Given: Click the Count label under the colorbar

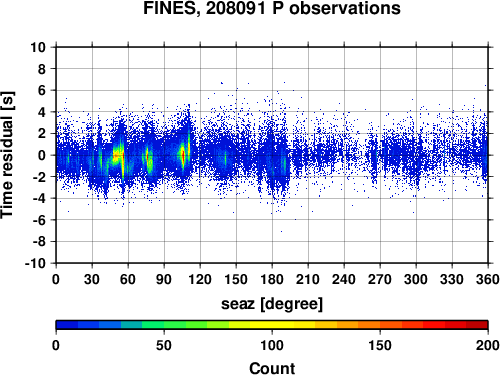Looking at the screenshot, I should tap(272, 368).
